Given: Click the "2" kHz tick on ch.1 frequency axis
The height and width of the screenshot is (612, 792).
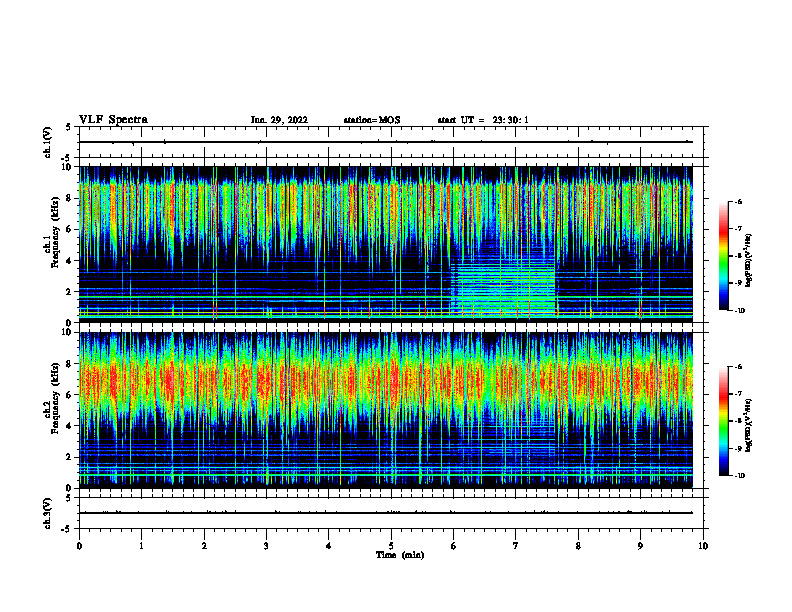Looking at the screenshot, I should click(69, 292).
